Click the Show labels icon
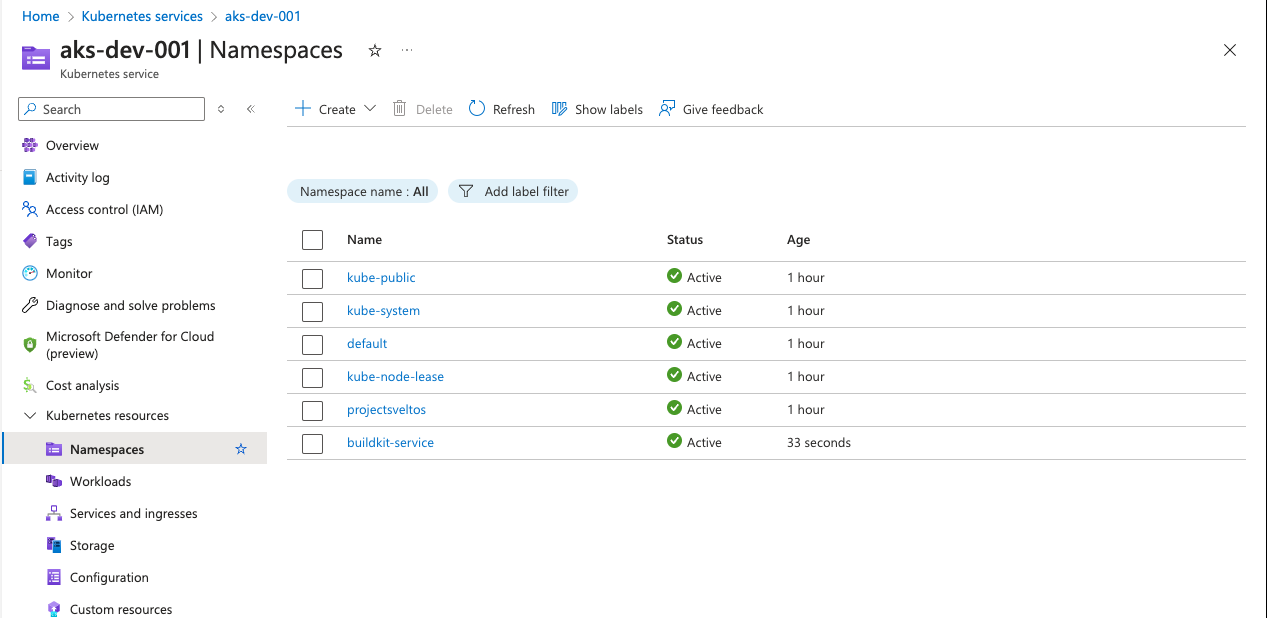Screen dimensions: 1267x618 point(559,109)
